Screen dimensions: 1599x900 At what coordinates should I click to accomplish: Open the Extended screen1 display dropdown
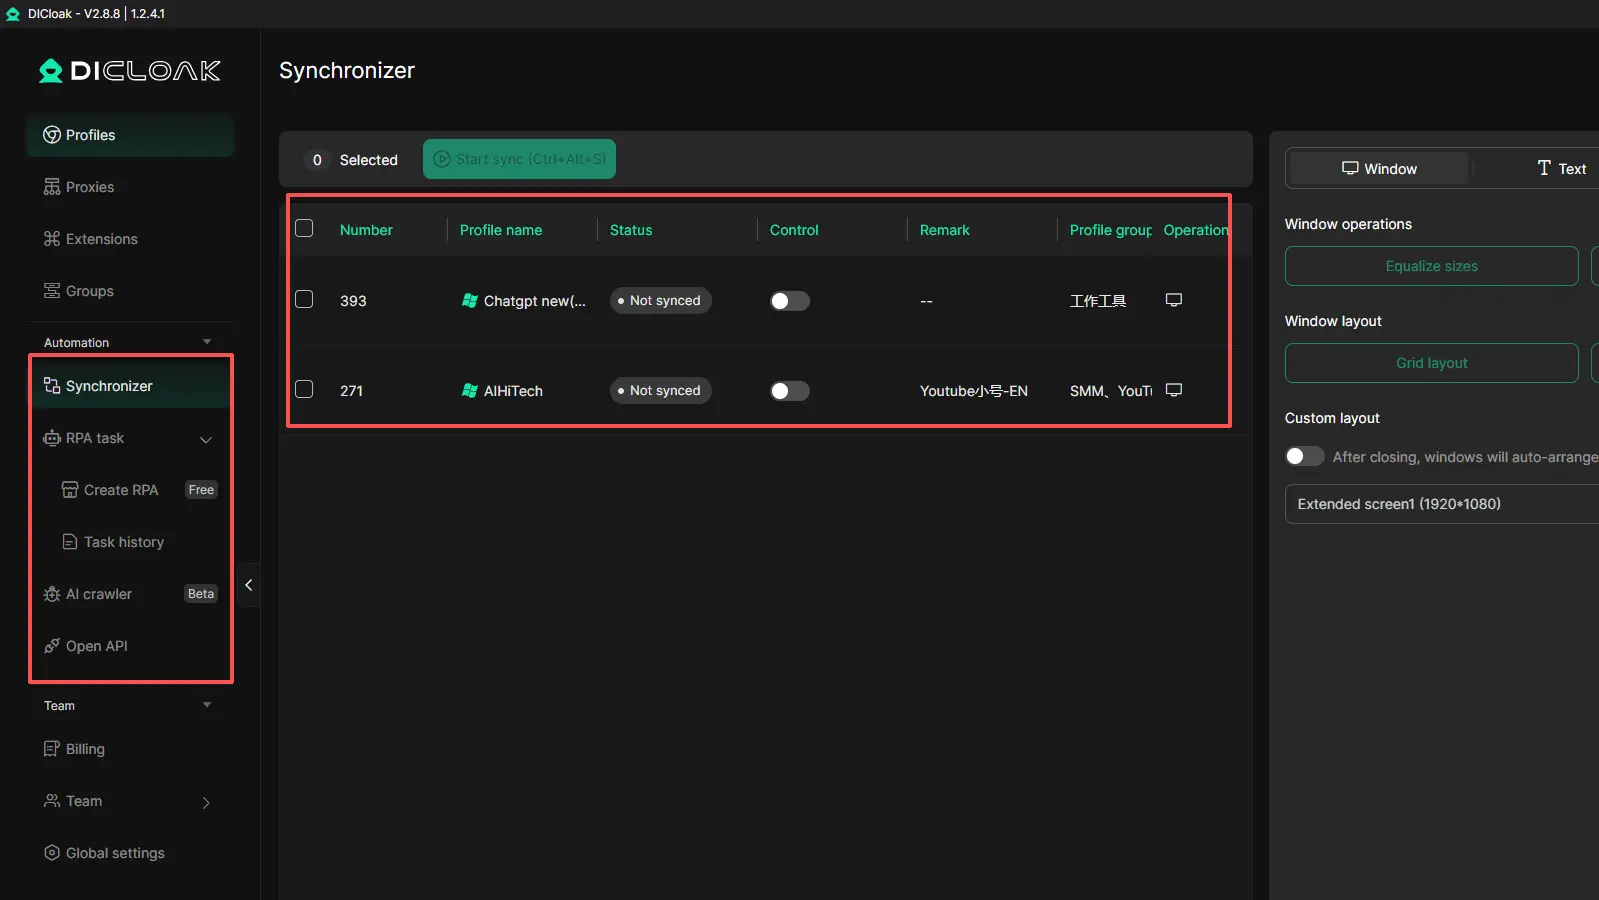tap(1440, 504)
